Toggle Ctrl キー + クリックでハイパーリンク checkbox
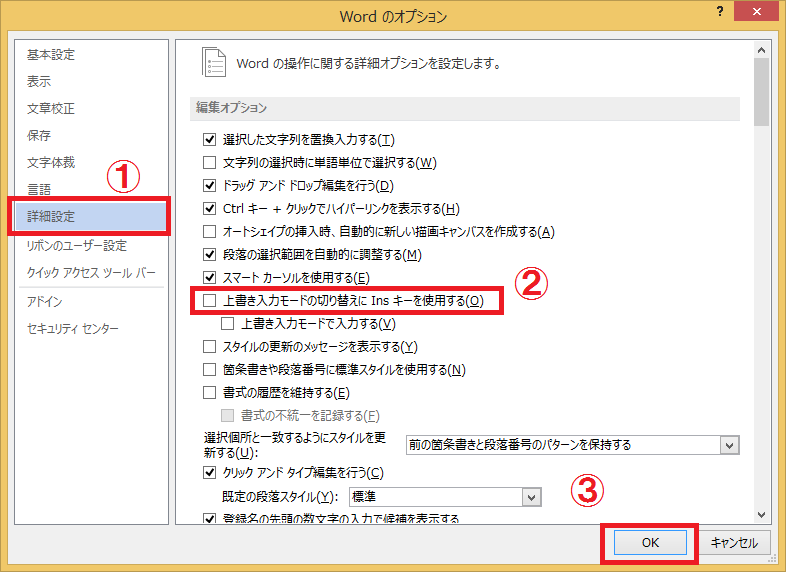 tap(209, 209)
